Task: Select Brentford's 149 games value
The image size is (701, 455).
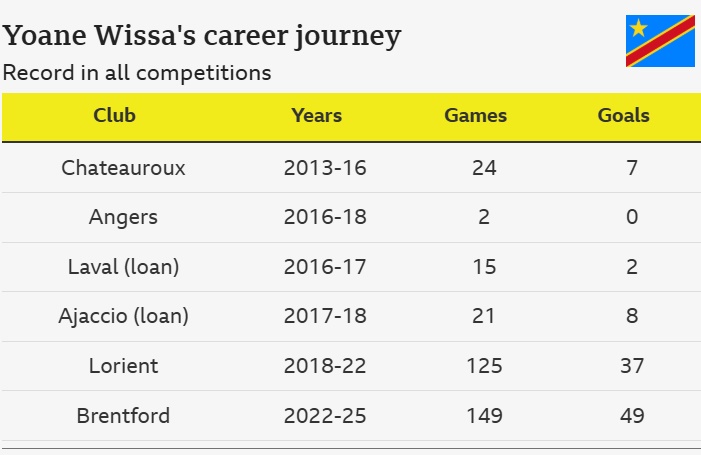Action: tap(485, 416)
